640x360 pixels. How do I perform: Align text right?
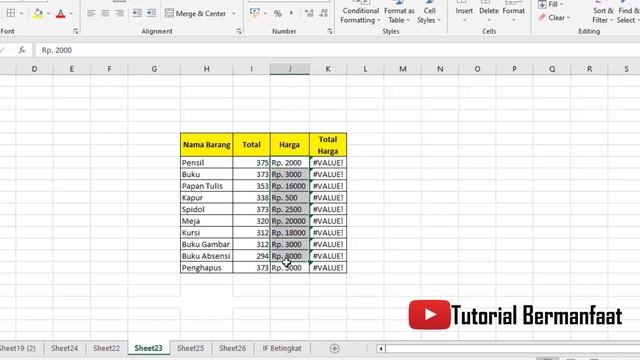(x=119, y=13)
